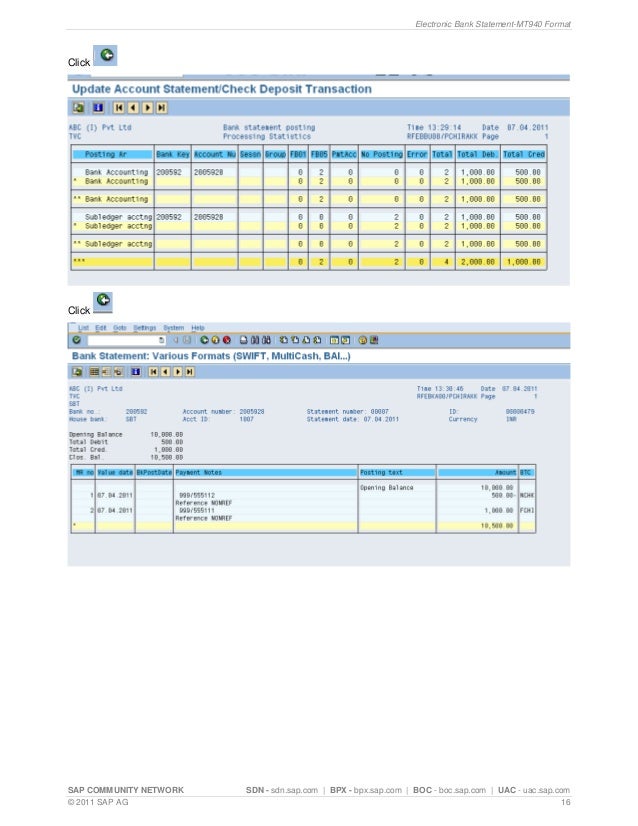Click Next Page icon in Bank Statement standard toolbar
The width and height of the screenshot is (638, 826).
tap(306, 340)
